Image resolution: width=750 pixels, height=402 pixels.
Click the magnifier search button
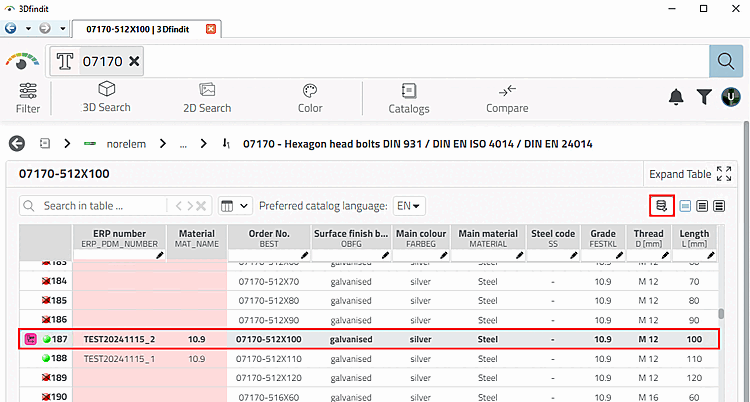(x=726, y=61)
